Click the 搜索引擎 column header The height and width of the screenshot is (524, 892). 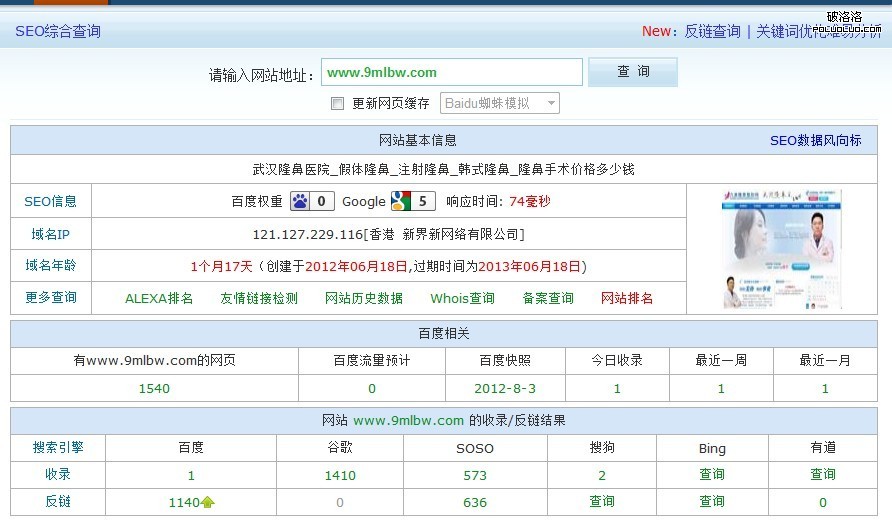click(x=58, y=448)
